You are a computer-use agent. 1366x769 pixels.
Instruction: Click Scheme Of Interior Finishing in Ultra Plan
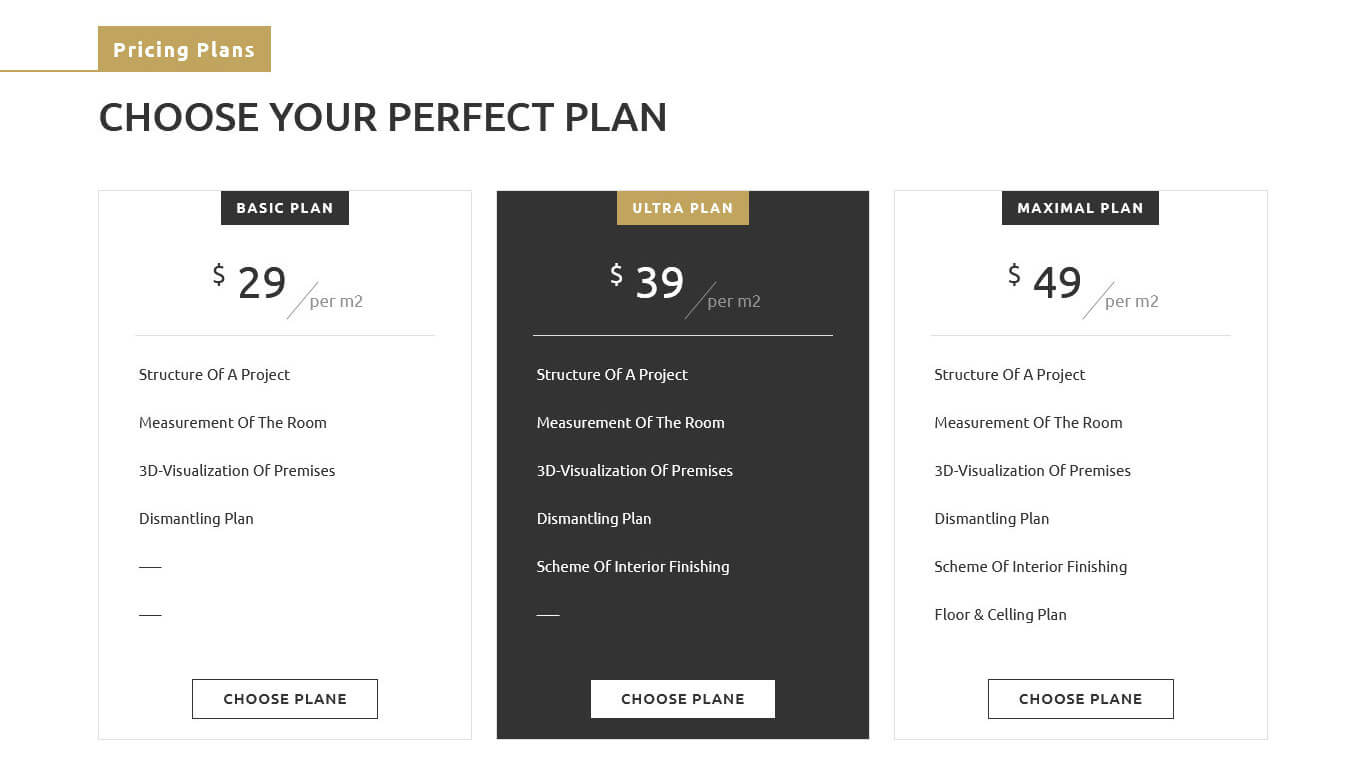[x=633, y=567]
